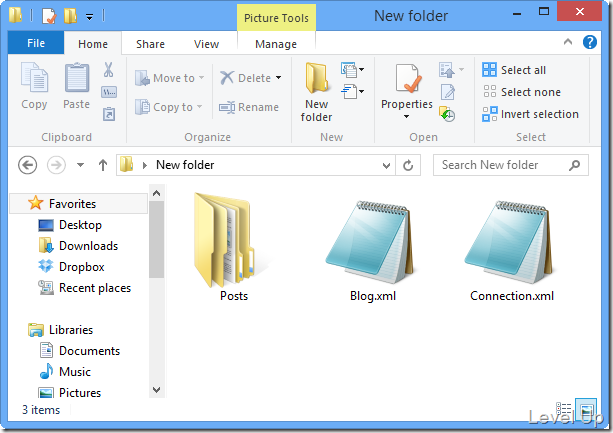613x433 pixels.
Task: Click the History clock icon
Action: (447, 114)
